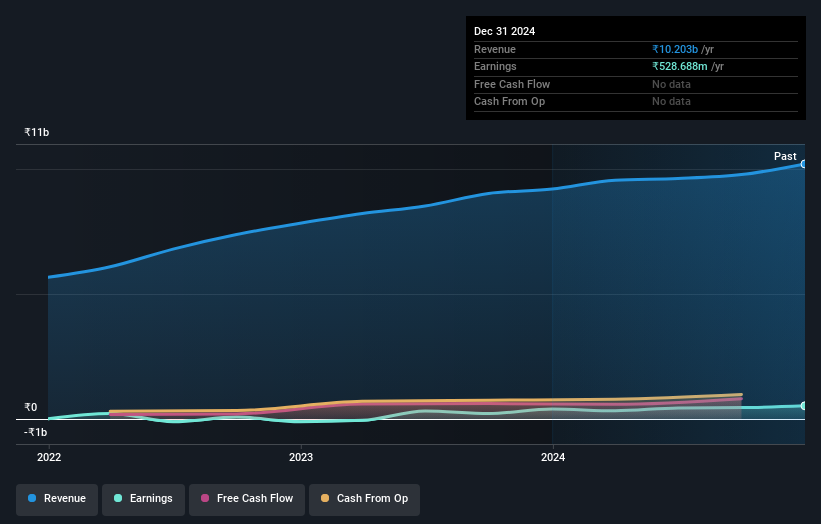Toggle the Free Cash Flow legend button
The height and width of the screenshot is (524, 821).
[247, 499]
